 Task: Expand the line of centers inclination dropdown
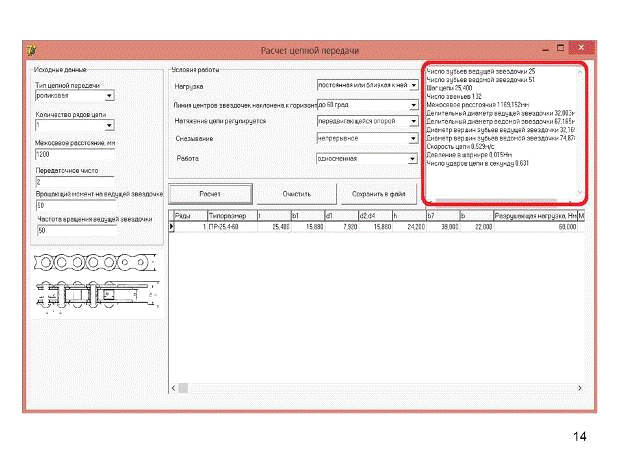[x=413, y=104]
